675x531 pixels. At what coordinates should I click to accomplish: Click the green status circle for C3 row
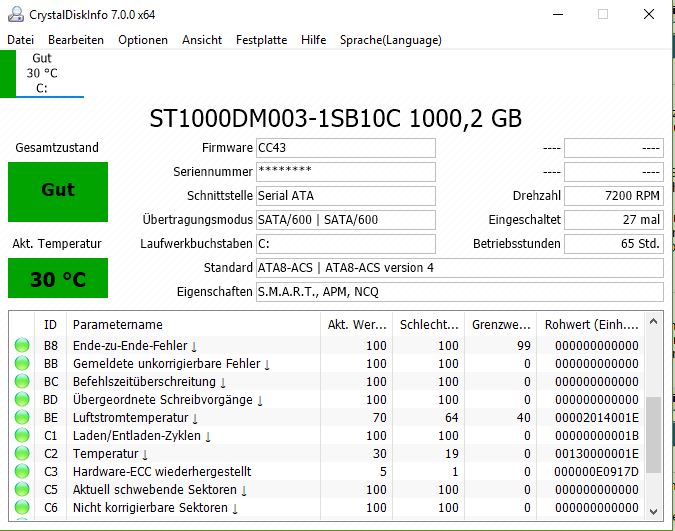tap(22, 472)
